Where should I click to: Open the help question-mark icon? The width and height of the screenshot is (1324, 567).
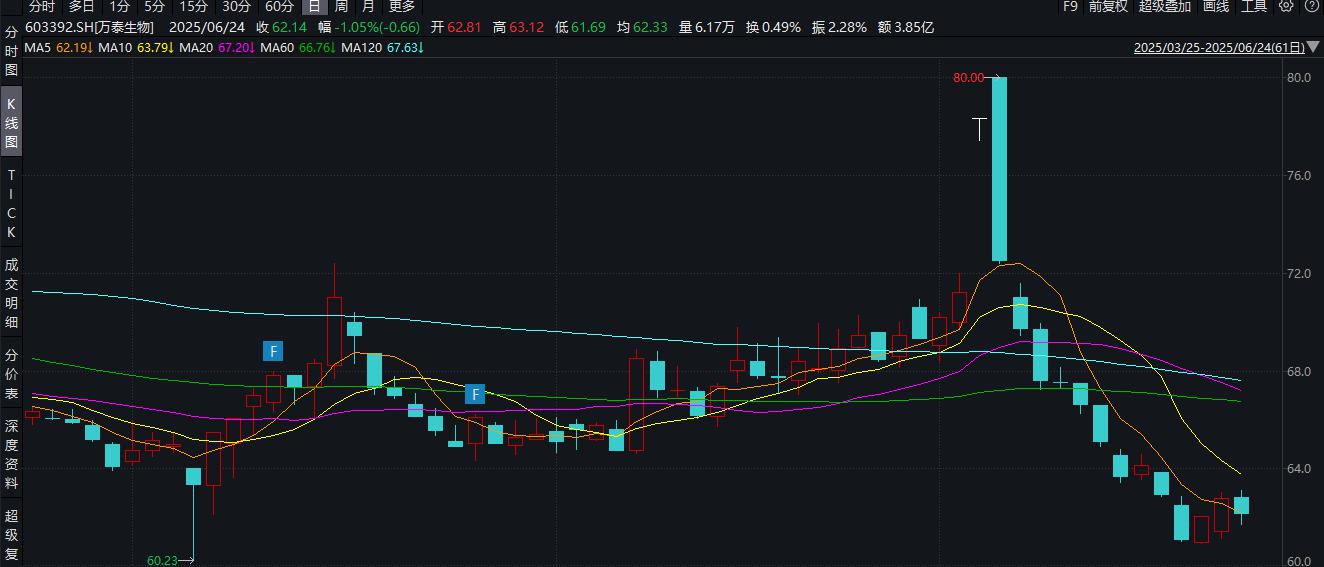(1311, 6)
